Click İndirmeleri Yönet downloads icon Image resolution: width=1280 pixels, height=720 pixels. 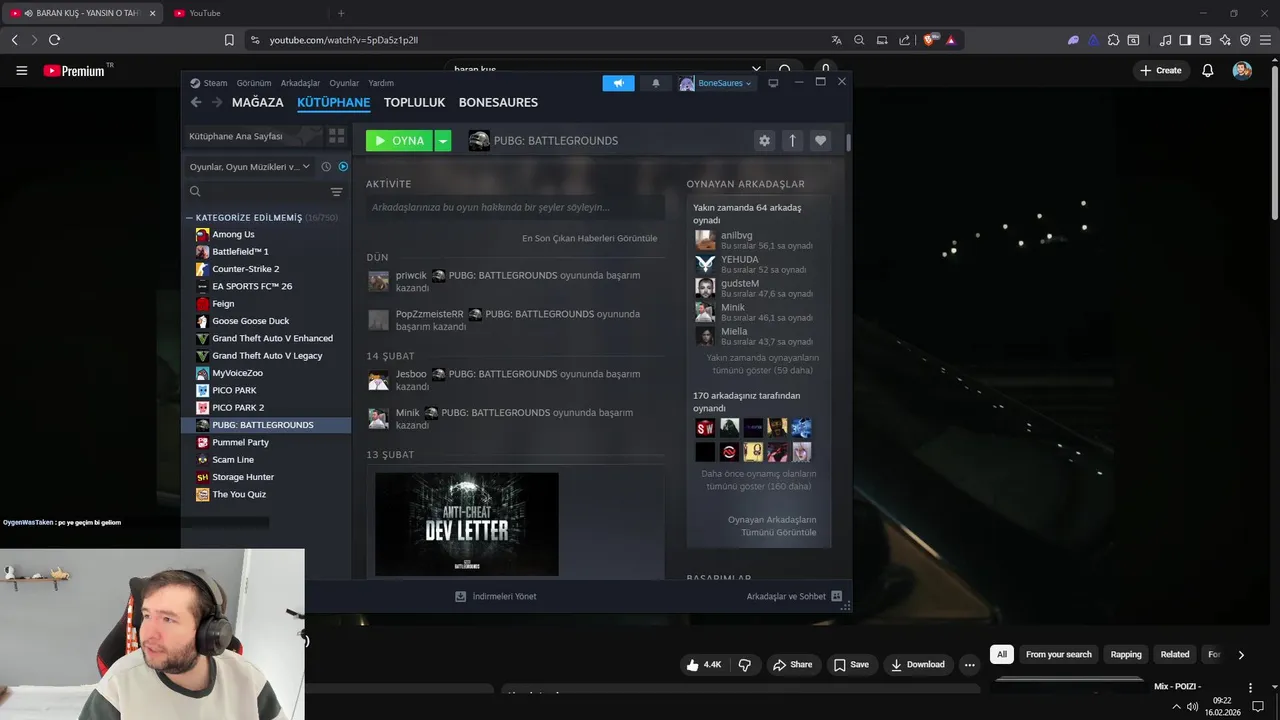[460, 596]
